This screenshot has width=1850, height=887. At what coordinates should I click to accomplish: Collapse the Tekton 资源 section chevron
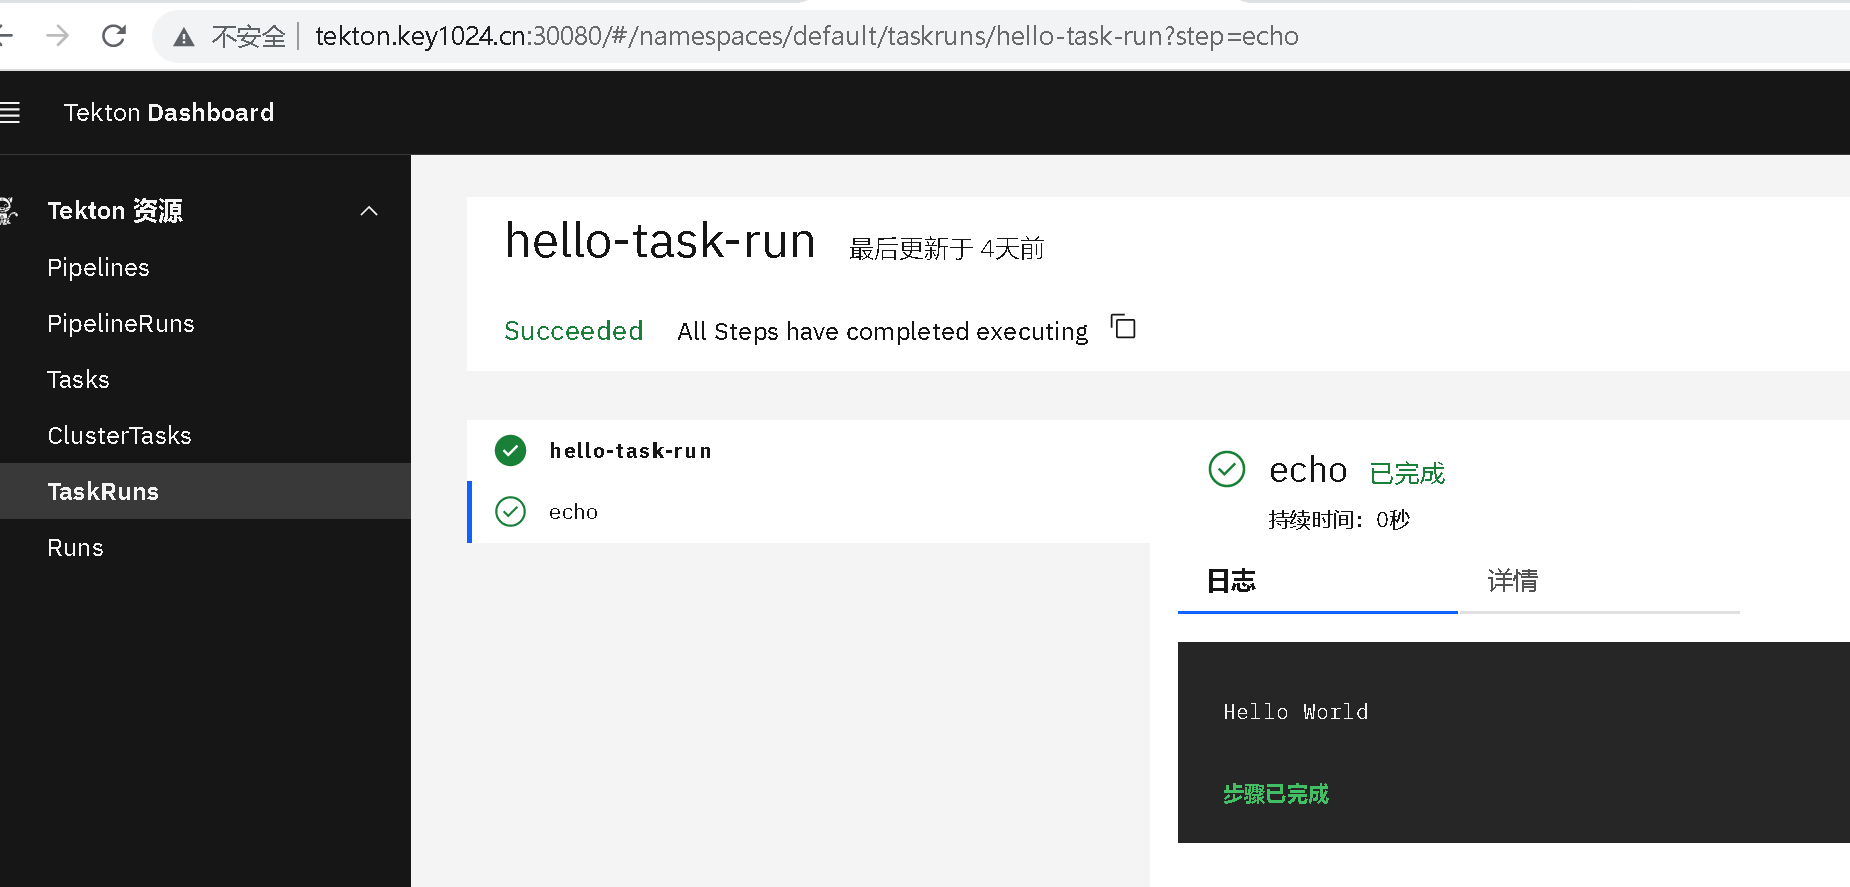[x=369, y=211]
